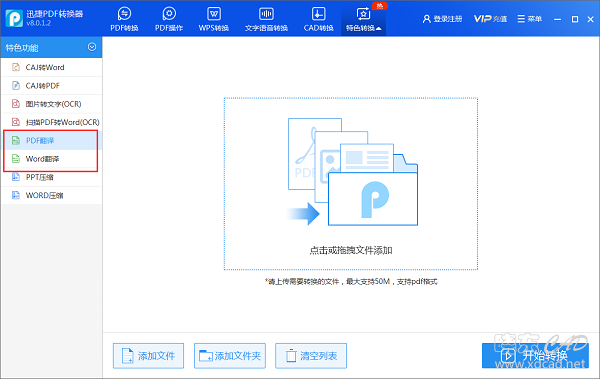Click the 清空列表 button

(311, 356)
